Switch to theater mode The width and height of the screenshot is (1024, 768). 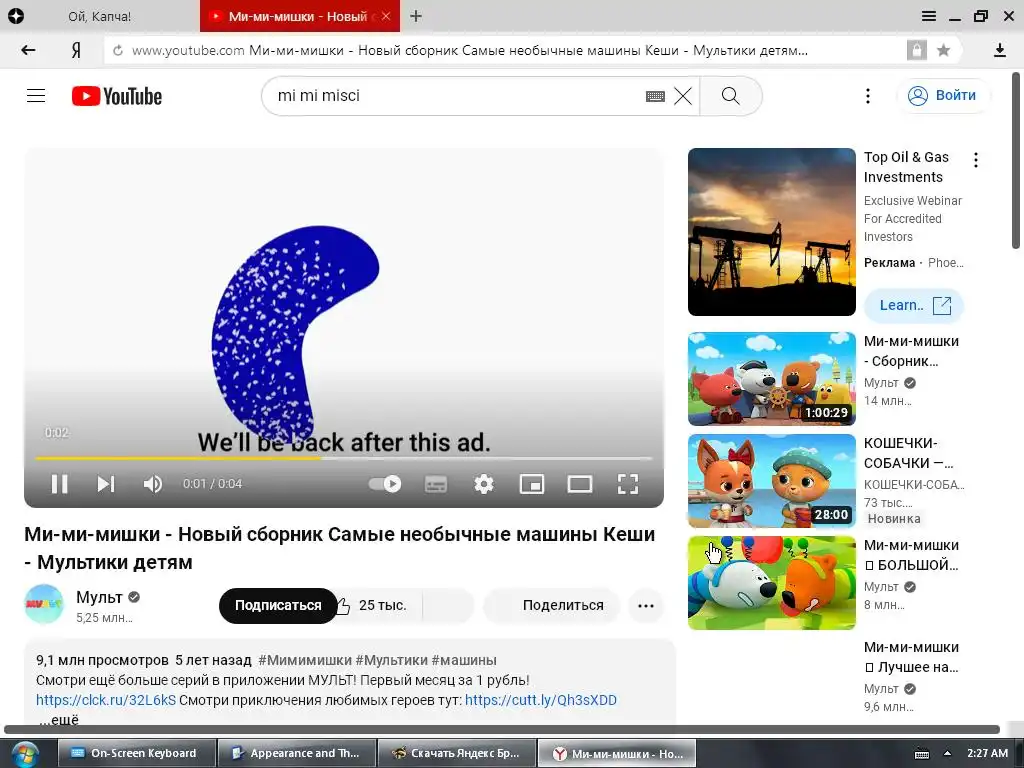[580, 484]
